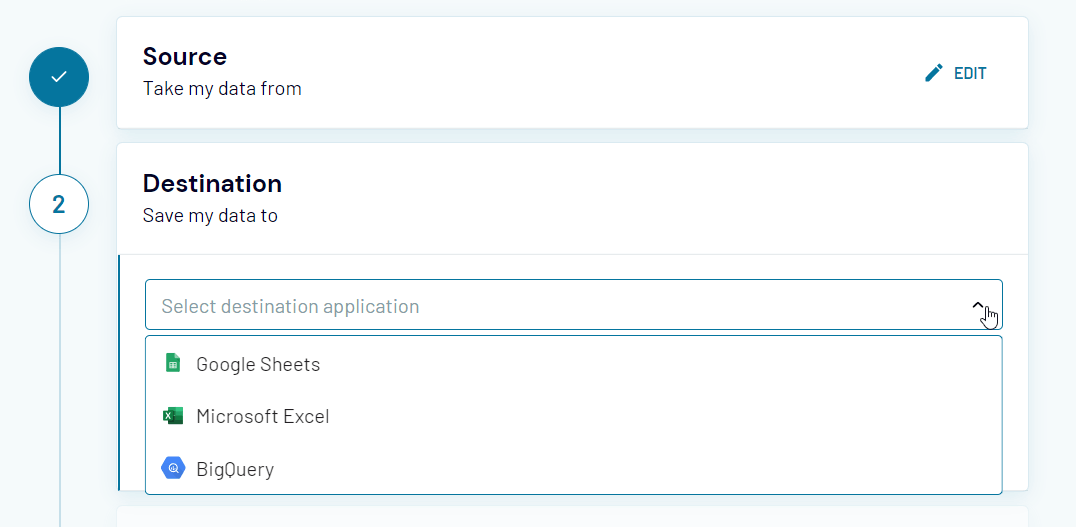This screenshot has width=1076, height=527.
Task: Click the 'Save my data to' subtitle
Action: pyautogui.click(x=210, y=215)
